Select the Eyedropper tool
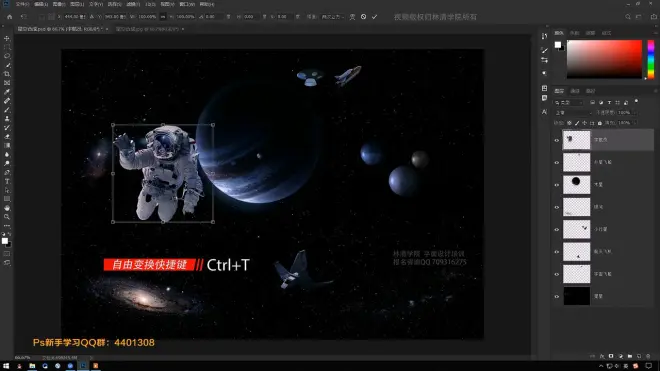The width and height of the screenshot is (660, 371). [x=7, y=92]
